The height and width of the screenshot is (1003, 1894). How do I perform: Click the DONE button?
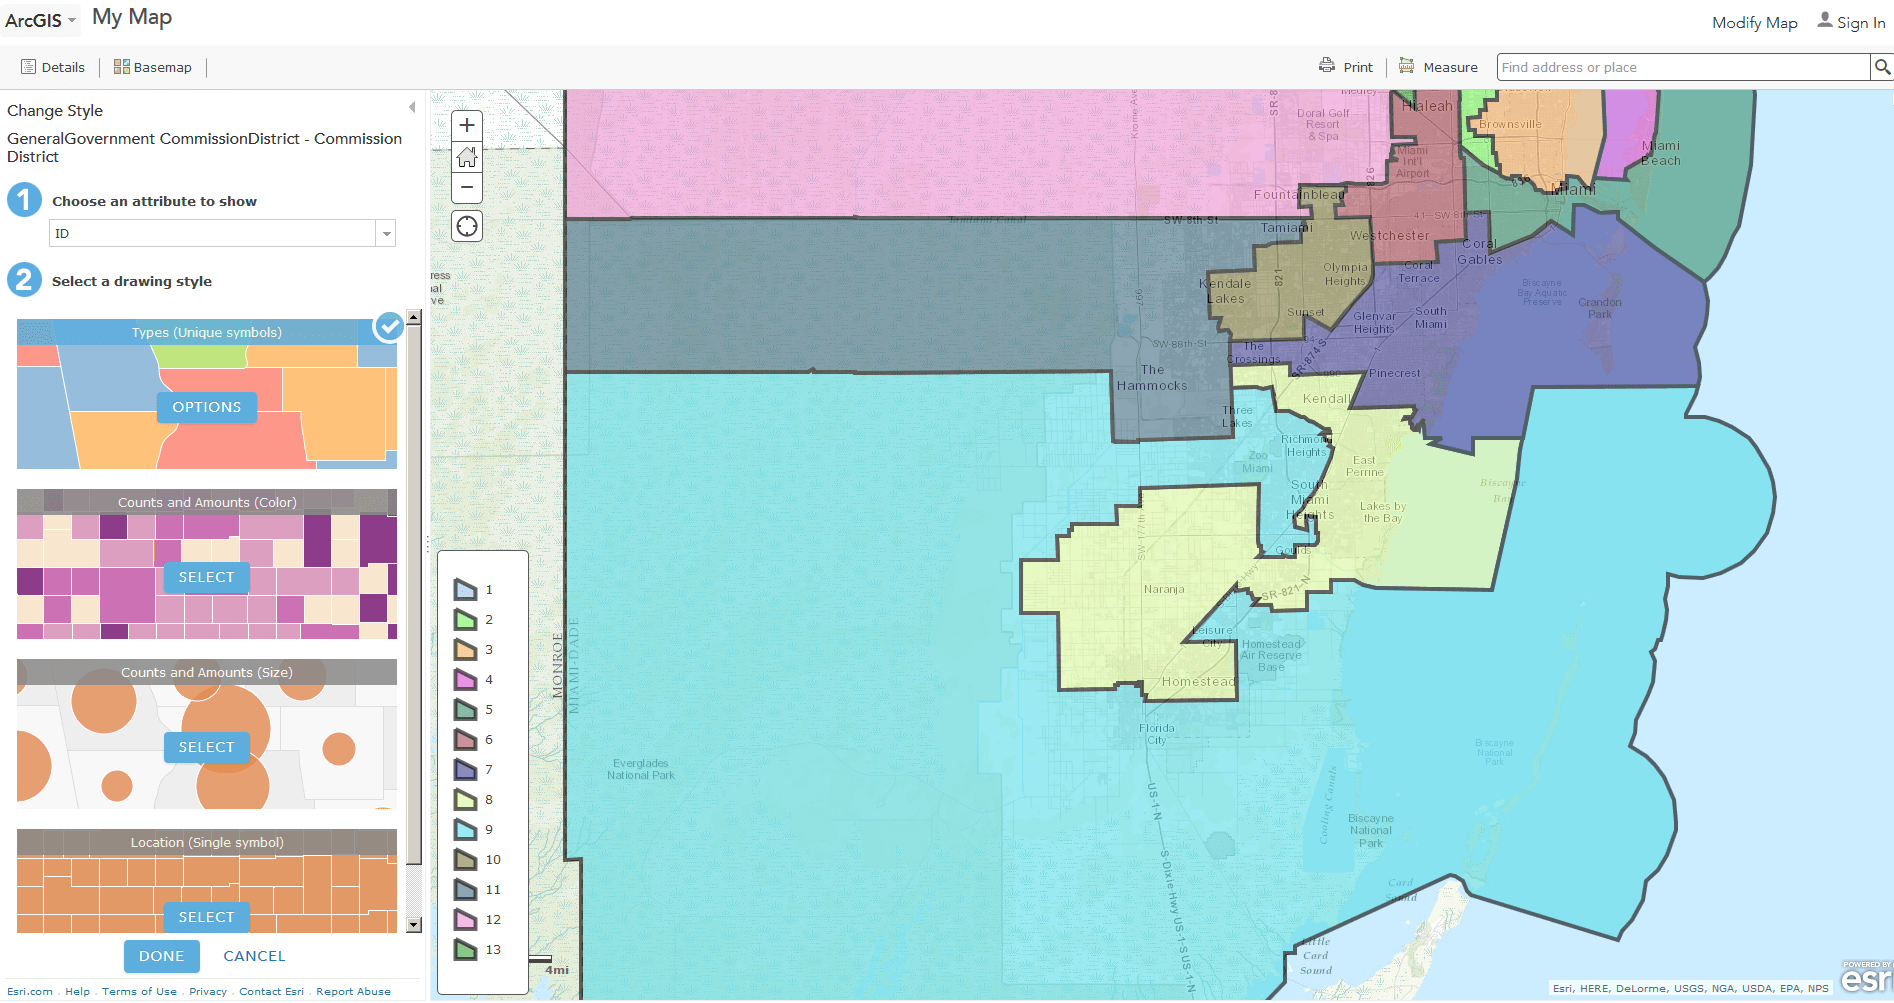[x=162, y=956]
